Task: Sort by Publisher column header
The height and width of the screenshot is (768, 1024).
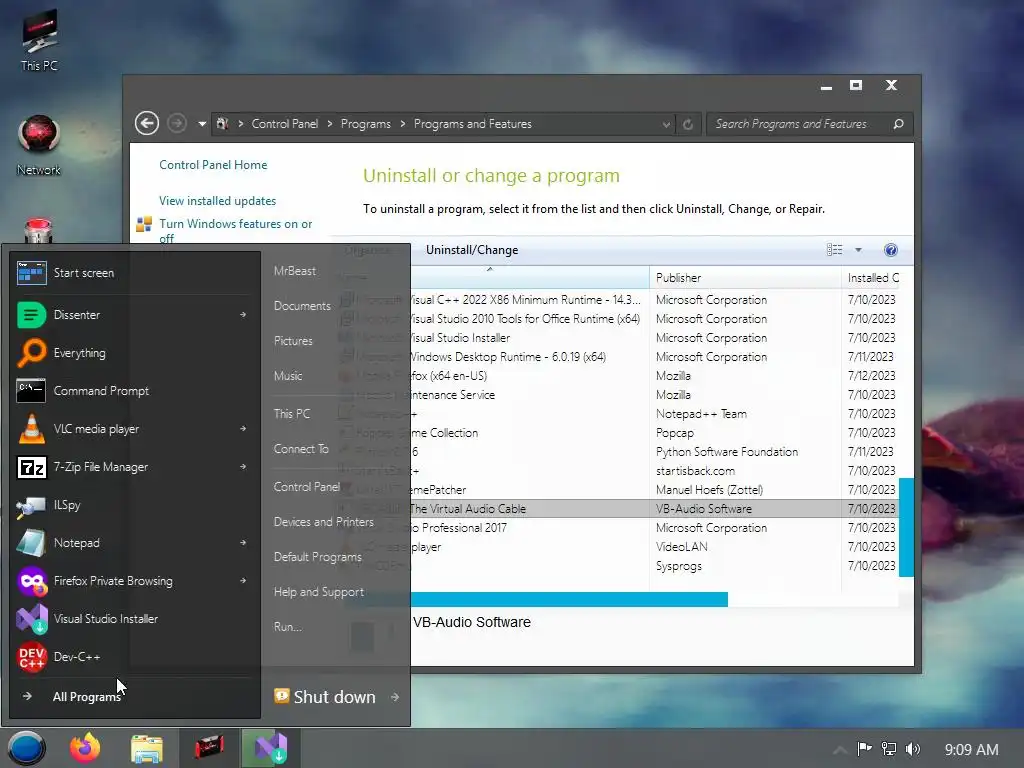Action: pos(745,278)
